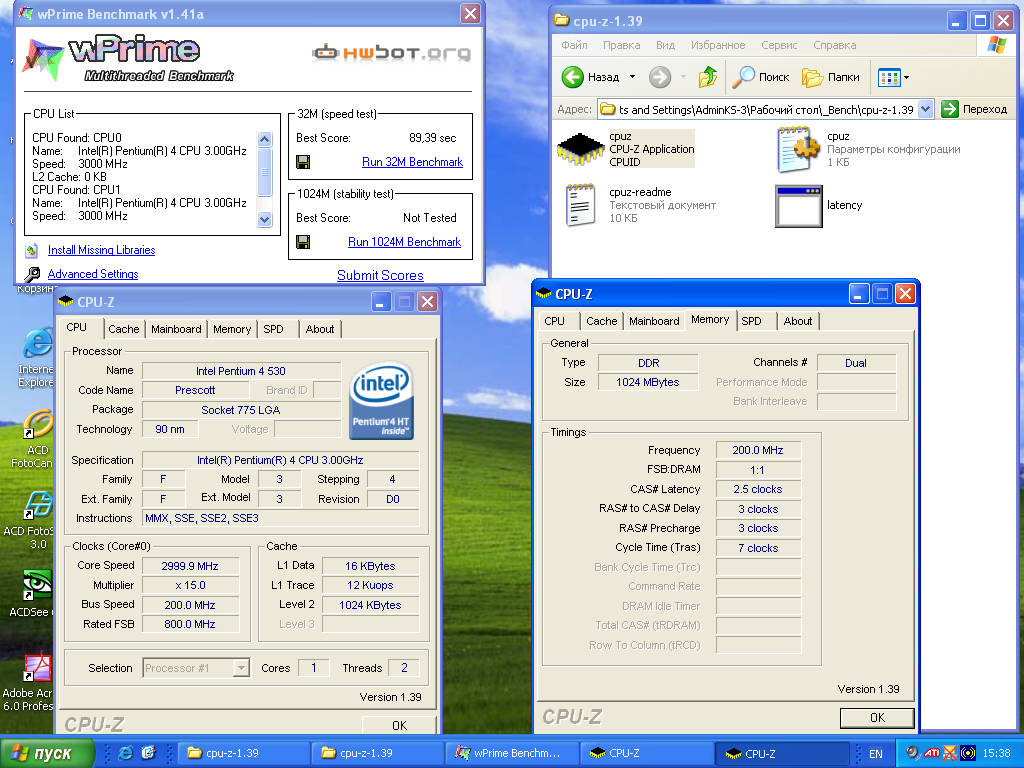Viewport: 1024px width, 768px height.
Task: Open the Избранное menu
Action: click(718, 45)
